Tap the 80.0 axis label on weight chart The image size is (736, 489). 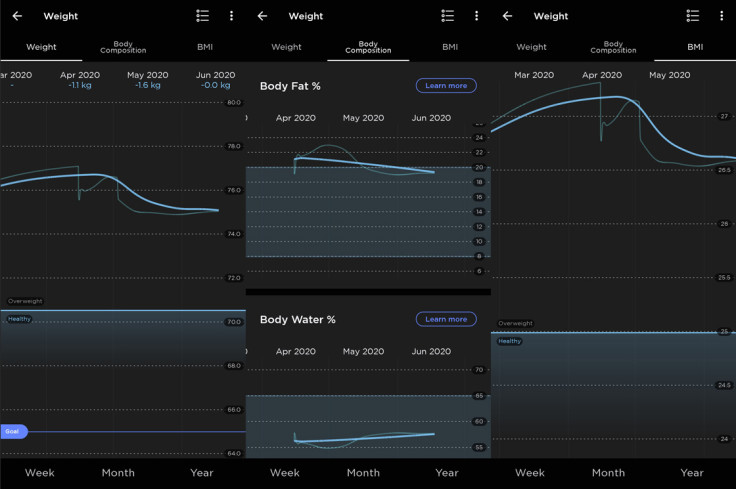pyautogui.click(x=234, y=102)
